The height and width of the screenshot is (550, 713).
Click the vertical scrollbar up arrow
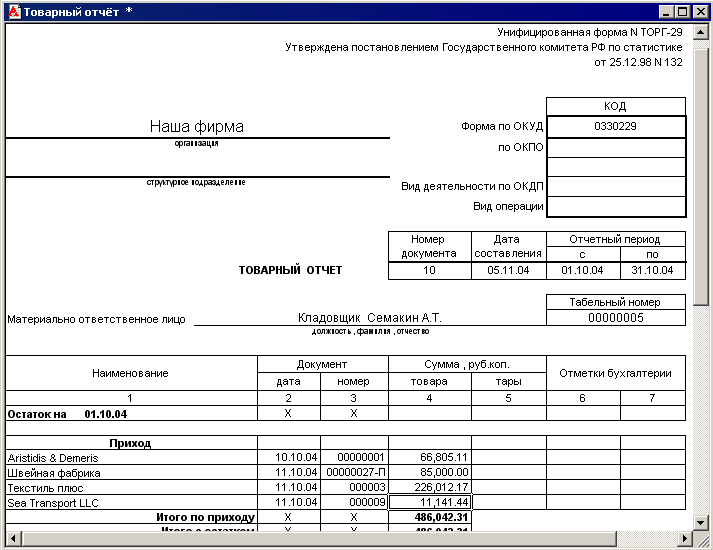pos(701,32)
